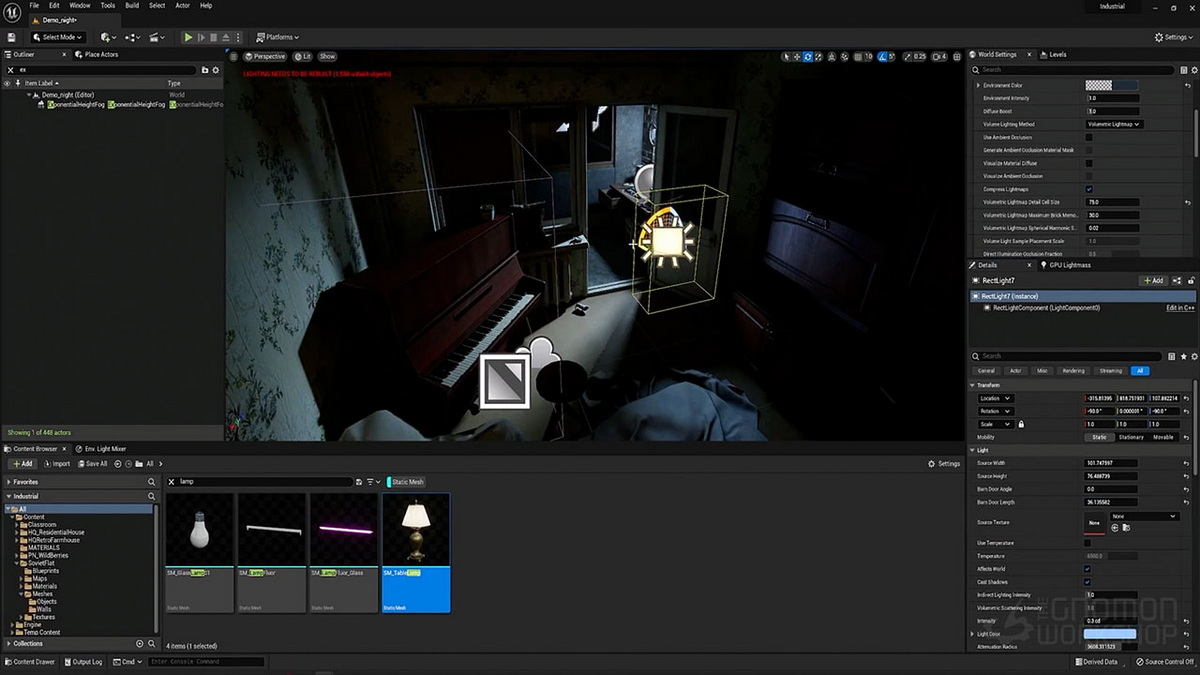This screenshot has height=675, width=1200.
Task: Browse to Source Texture in Content Browser
Action: (x=1125, y=527)
